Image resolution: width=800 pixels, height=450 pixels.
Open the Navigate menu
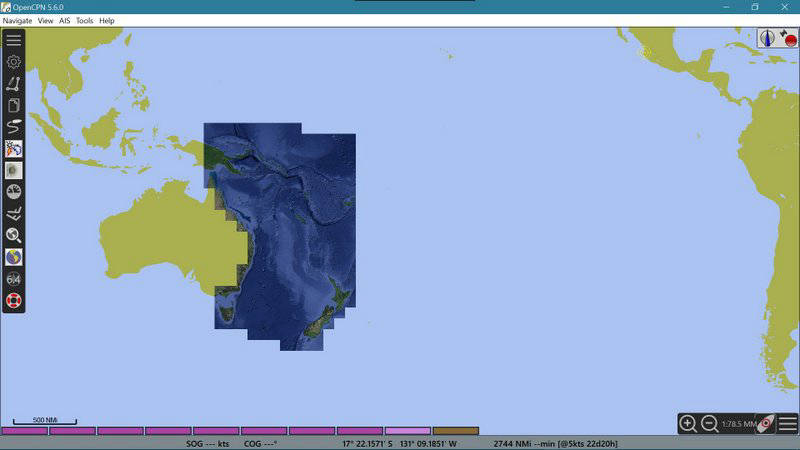17,20
